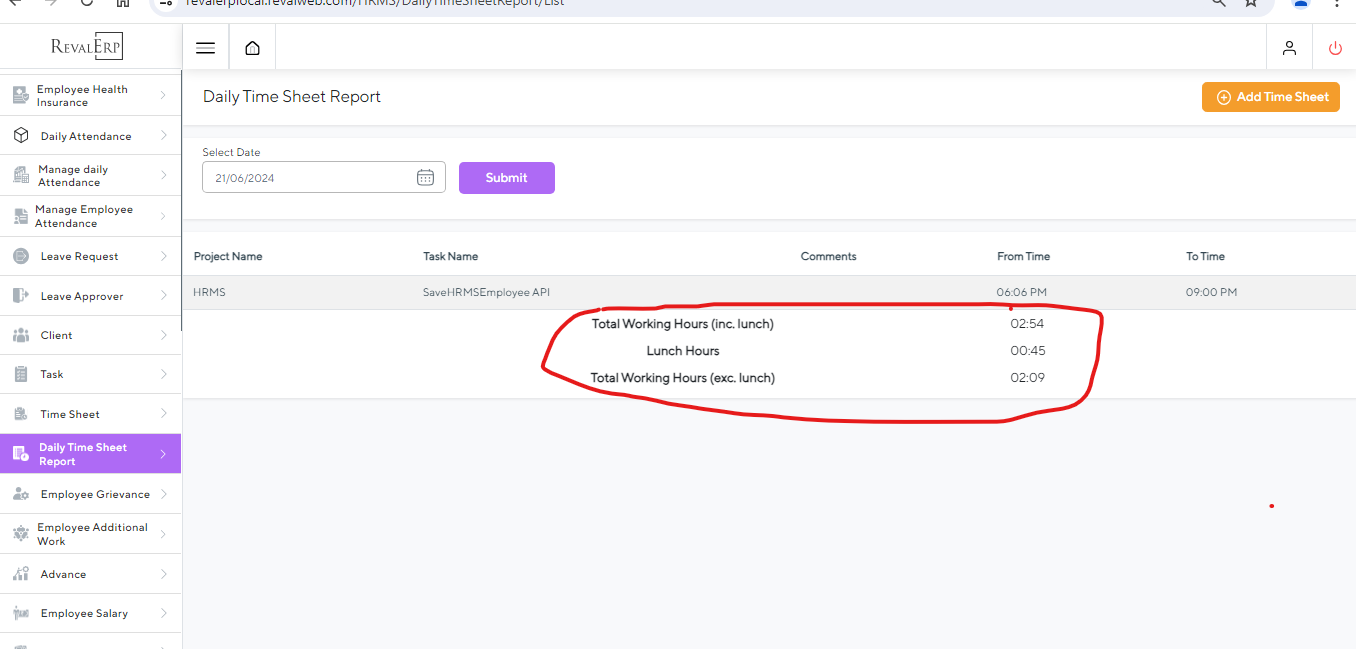Viewport: 1356px width, 649px height.
Task: Expand the Employee Salary chevron
Action: [163, 613]
